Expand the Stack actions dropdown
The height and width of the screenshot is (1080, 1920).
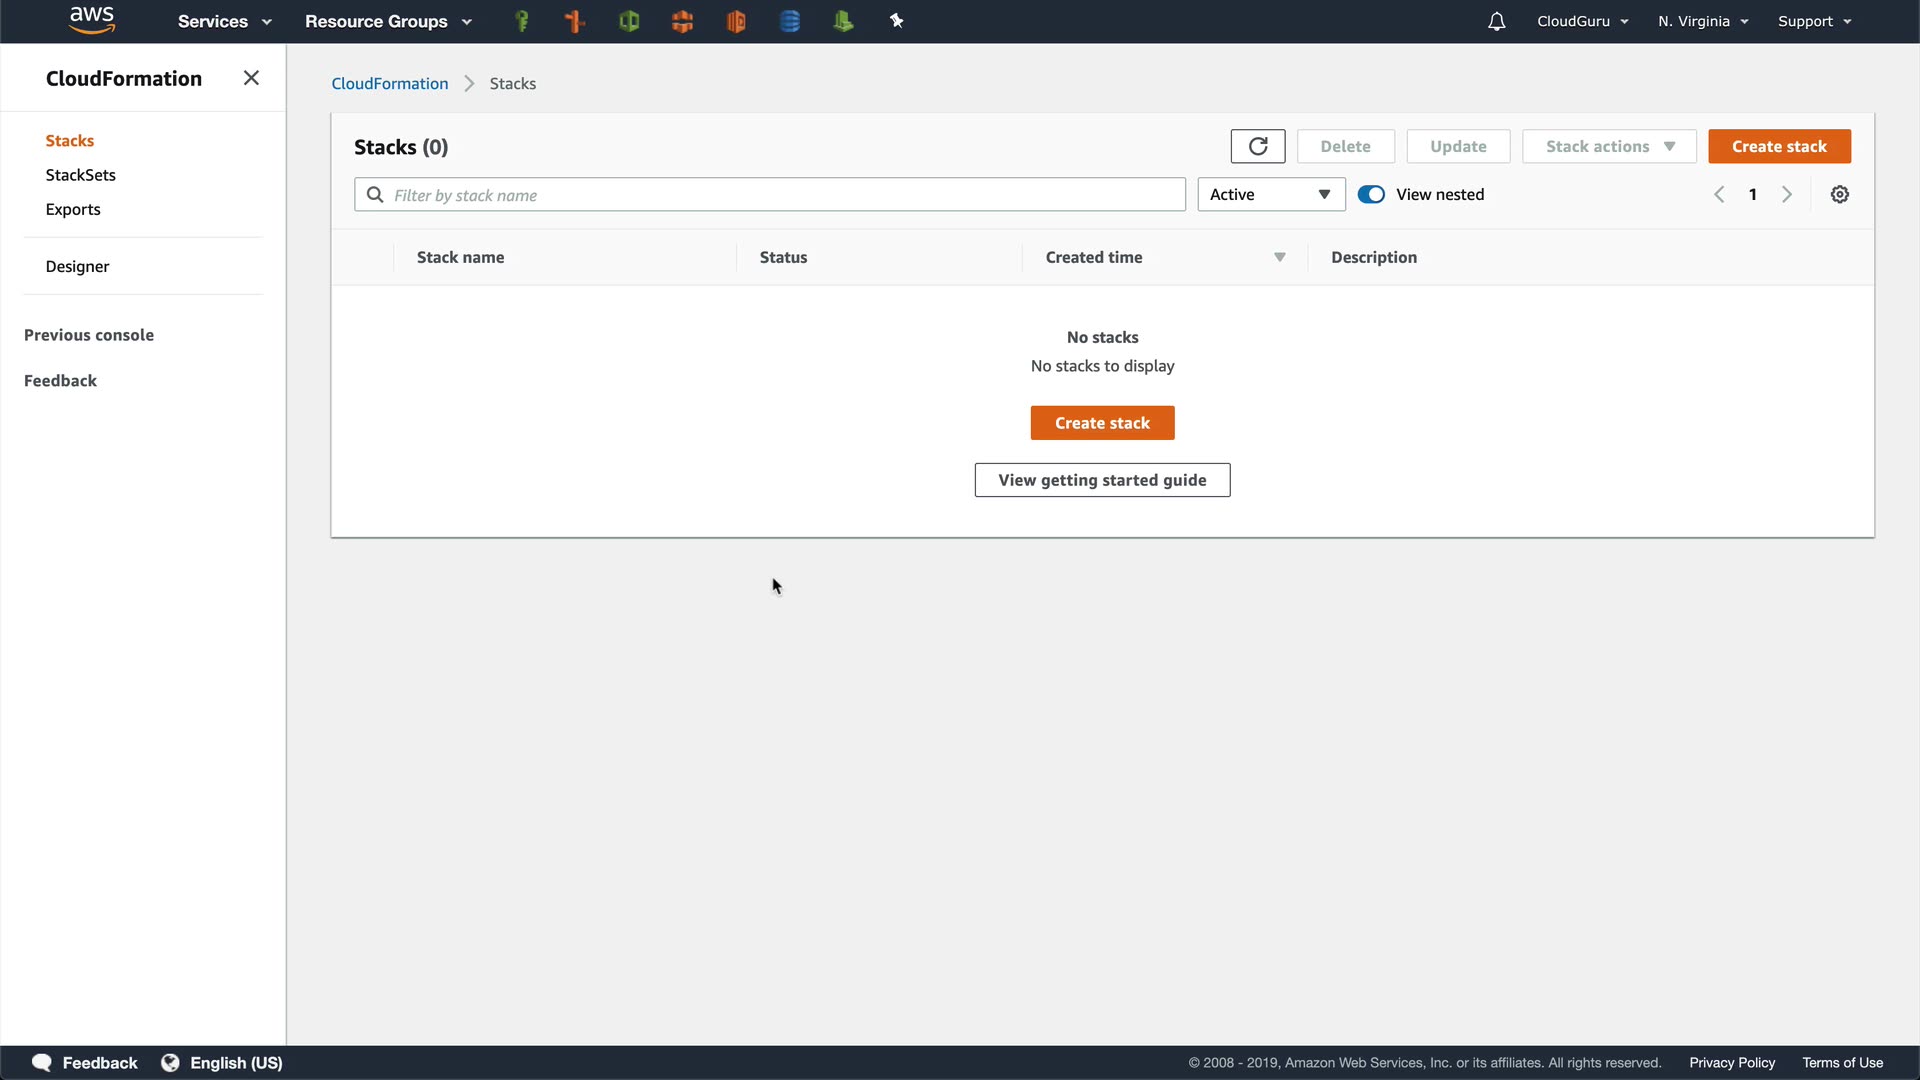tap(1608, 146)
